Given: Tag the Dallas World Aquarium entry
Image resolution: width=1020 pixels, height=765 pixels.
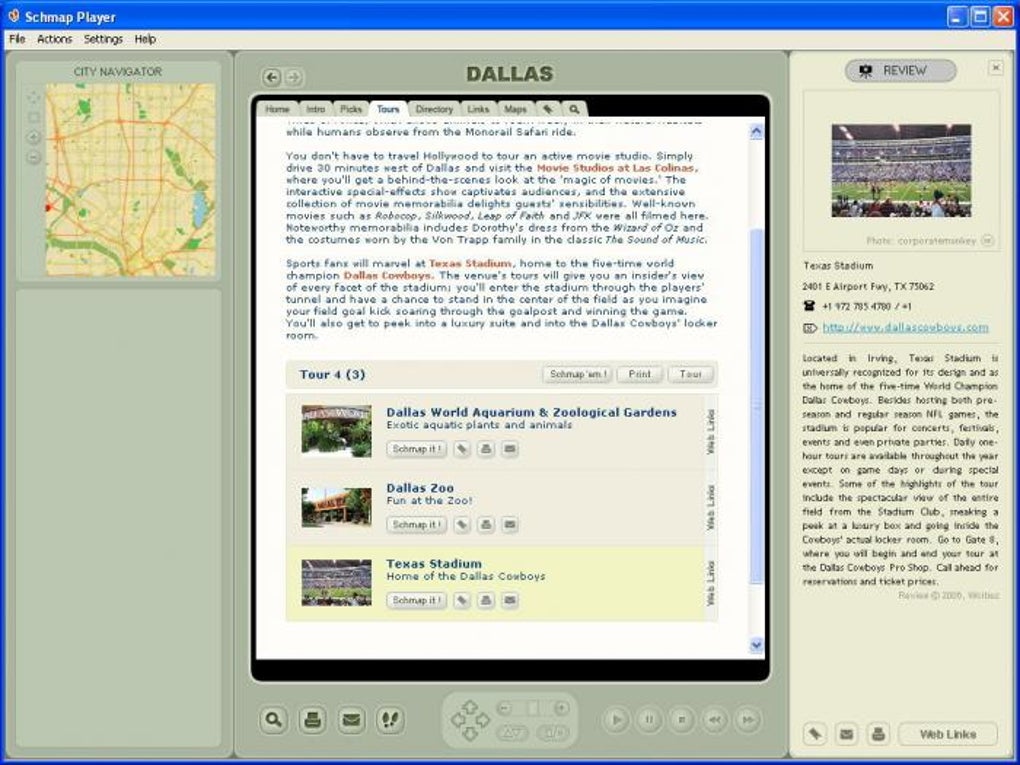Looking at the screenshot, I should [x=462, y=449].
